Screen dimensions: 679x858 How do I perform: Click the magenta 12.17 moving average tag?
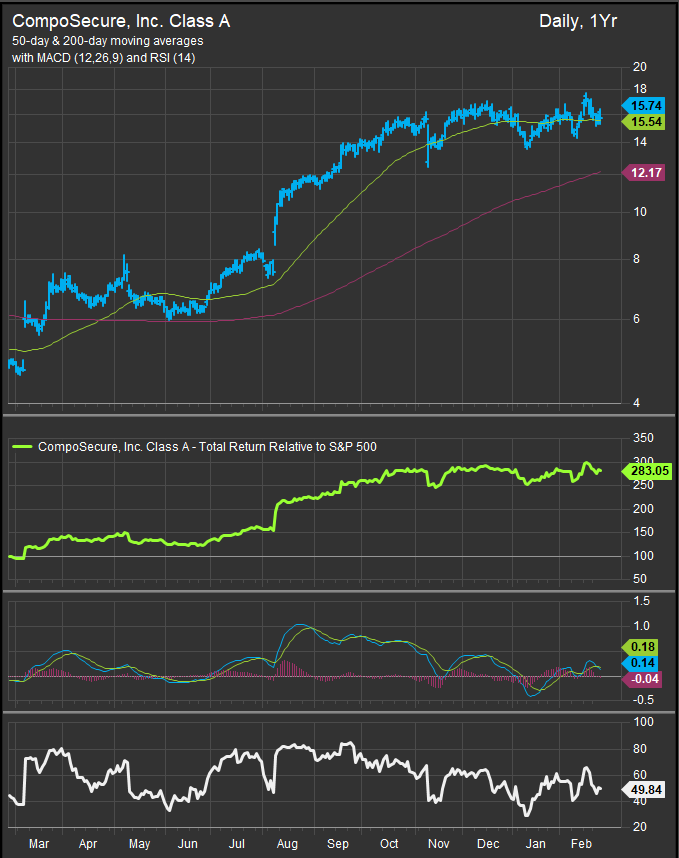(x=643, y=173)
